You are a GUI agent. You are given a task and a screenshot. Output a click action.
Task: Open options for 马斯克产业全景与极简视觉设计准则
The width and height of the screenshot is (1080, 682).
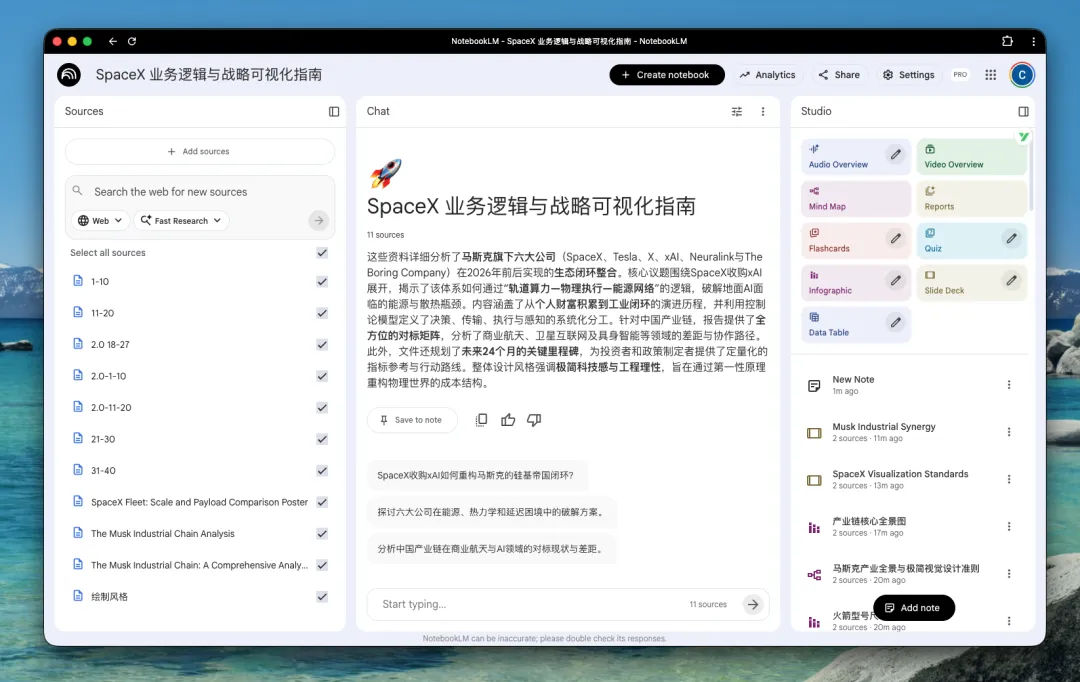tap(1009, 574)
